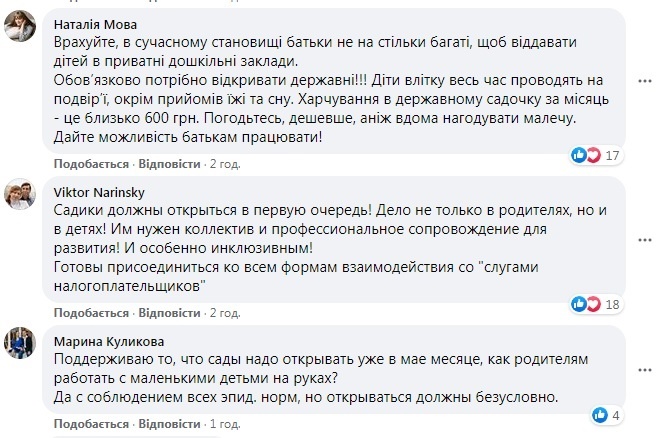
Task: View the like reaction count of 4
Action: (x=607, y=415)
